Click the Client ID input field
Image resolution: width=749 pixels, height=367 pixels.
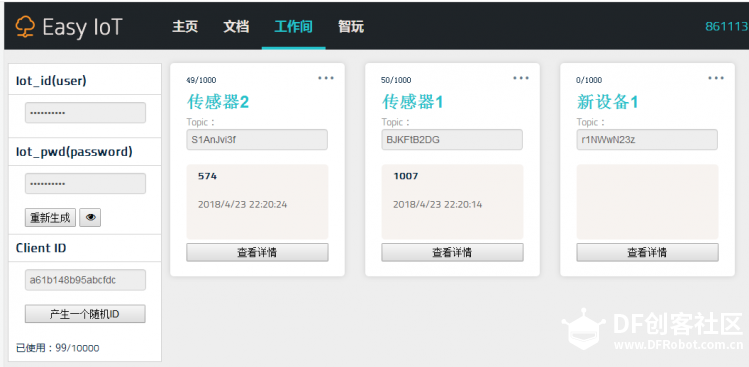click(x=86, y=280)
